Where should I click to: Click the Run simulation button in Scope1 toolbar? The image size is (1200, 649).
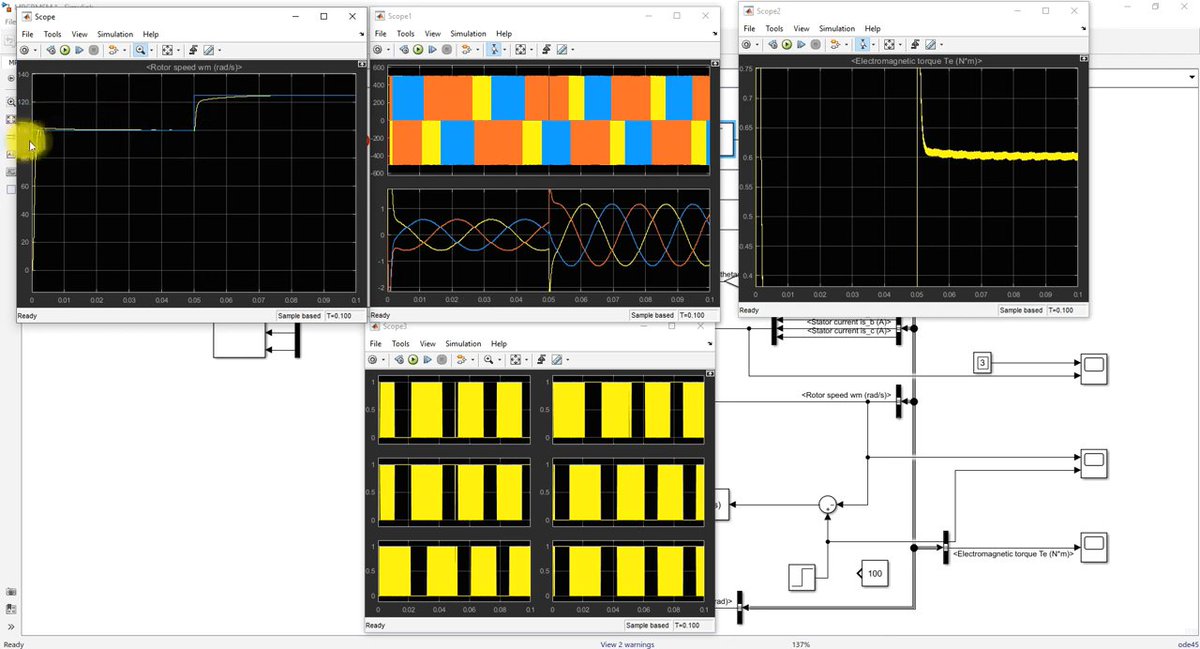tap(418, 50)
